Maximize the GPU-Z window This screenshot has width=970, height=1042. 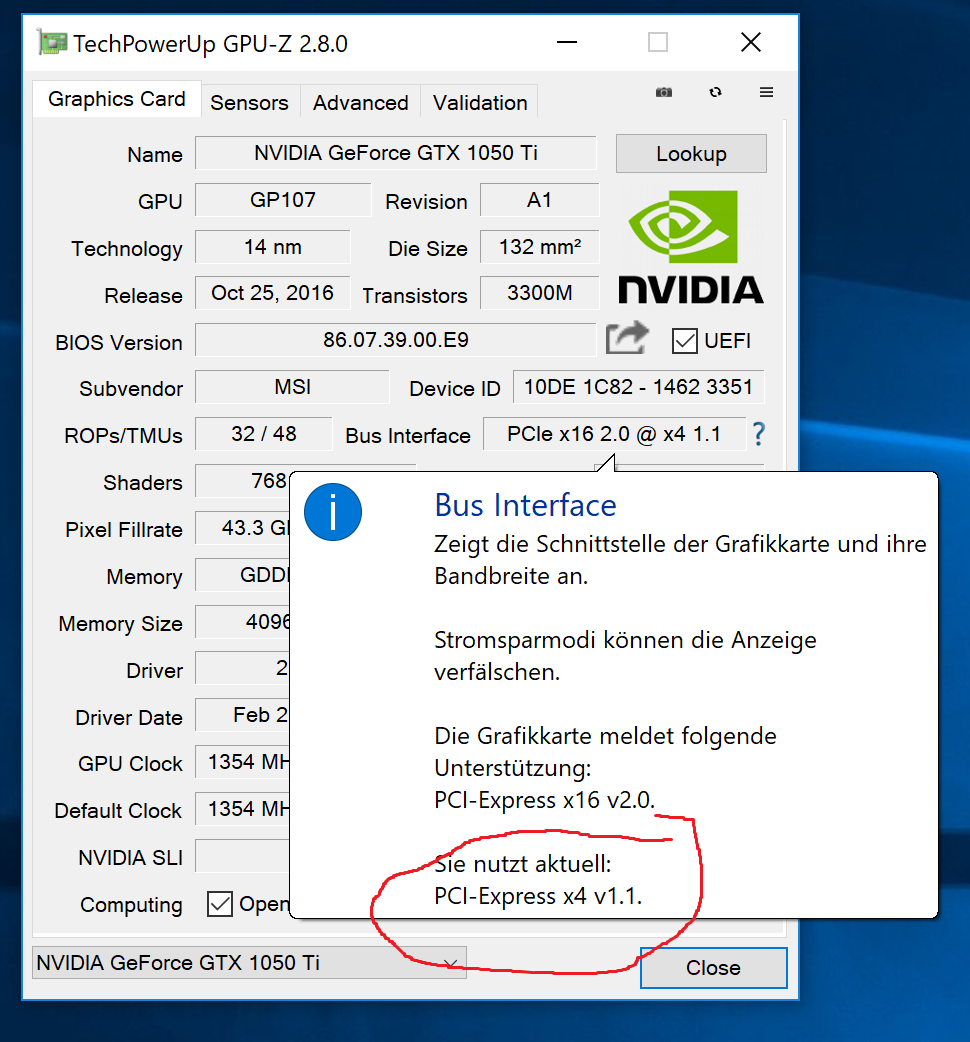coord(658,43)
